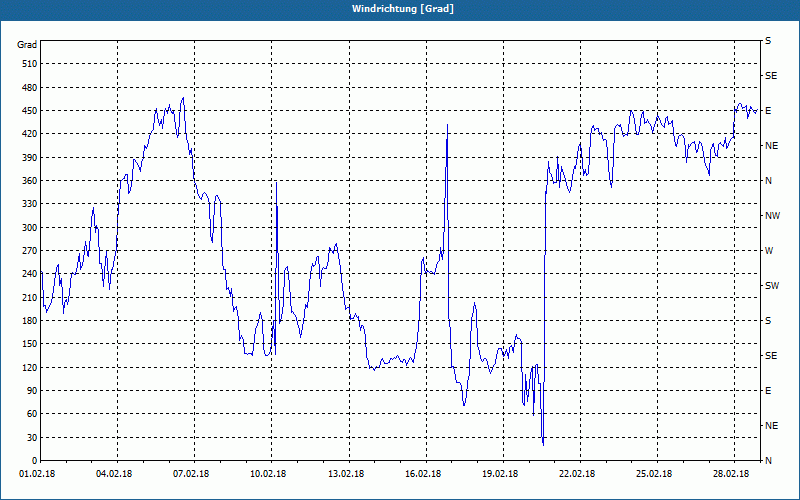Click the 22.02.18 date label
Image resolution: width=800 pixels, height=500 pixels.
tap(577, 474)
